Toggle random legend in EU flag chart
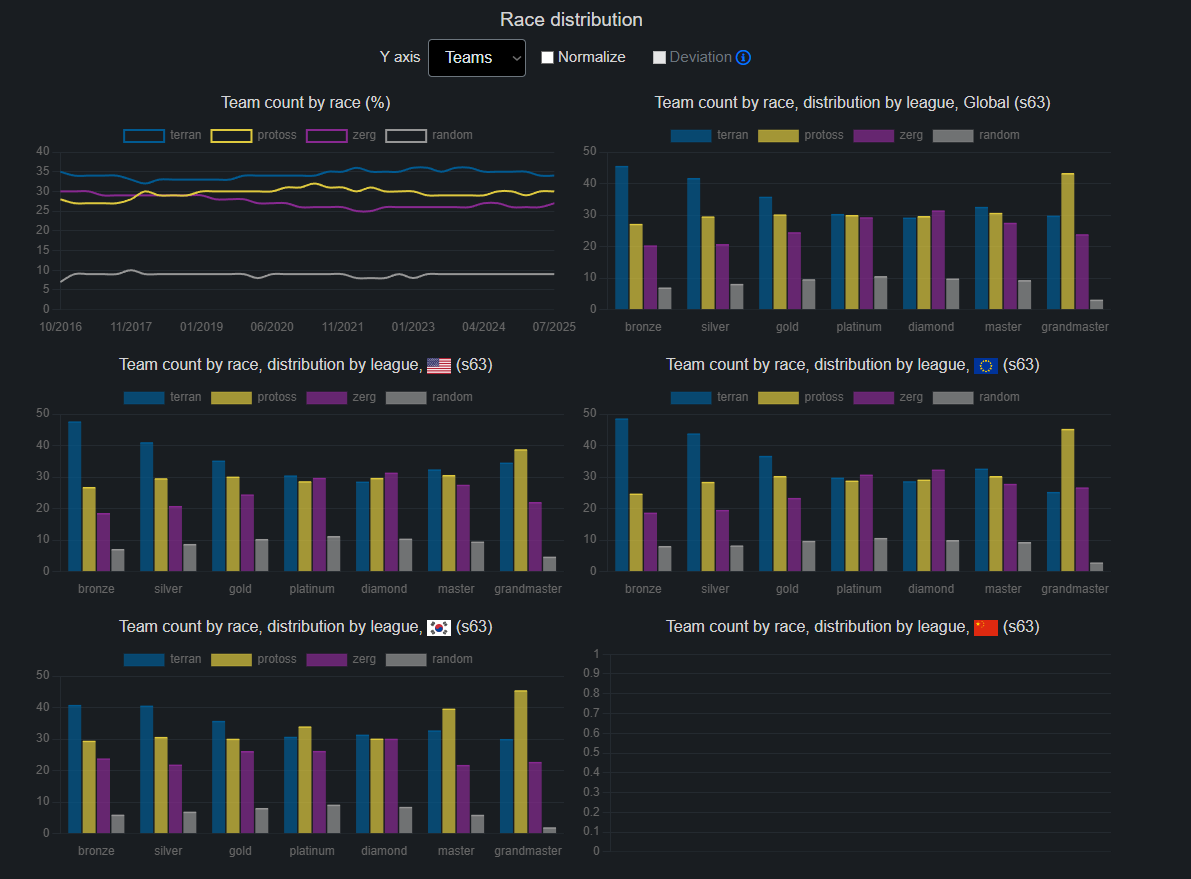Viewport: 1191px width, 879px height. pyautogui.click(x=976, y=397)
